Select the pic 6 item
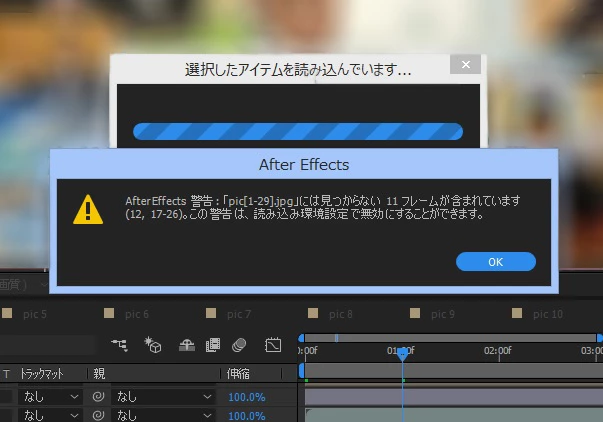This screenshot has width=603, height=422. click(137, 314)
